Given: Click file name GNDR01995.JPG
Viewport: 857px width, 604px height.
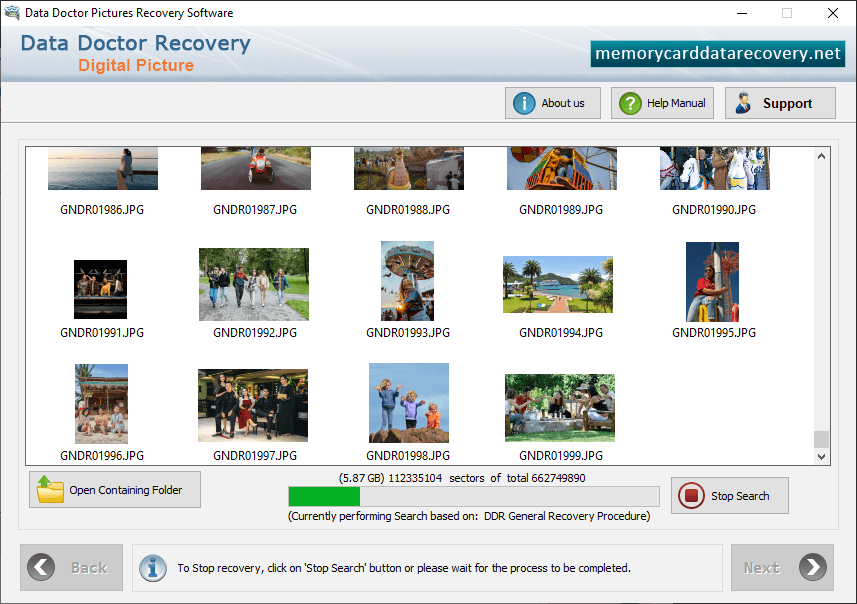Looking at the screenshot, I should click(714, 333).
